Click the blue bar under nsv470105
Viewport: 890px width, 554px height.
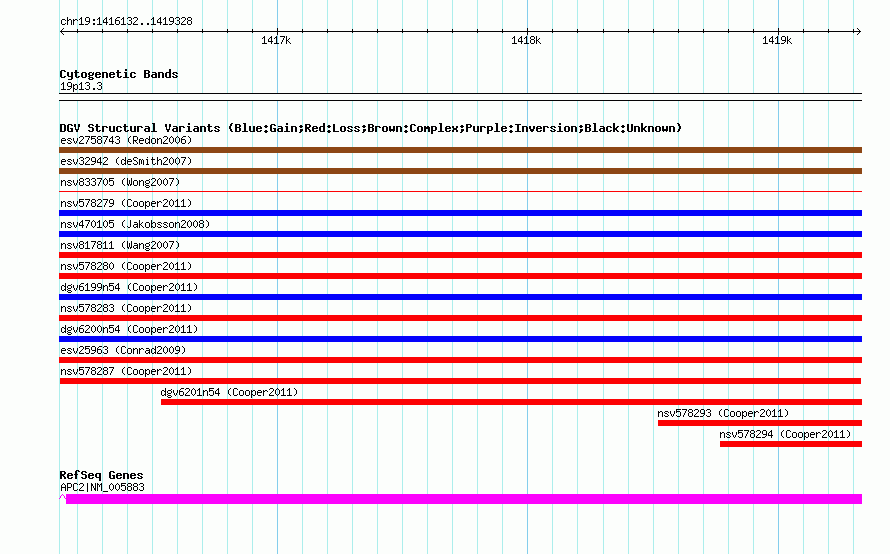[460, 234]
